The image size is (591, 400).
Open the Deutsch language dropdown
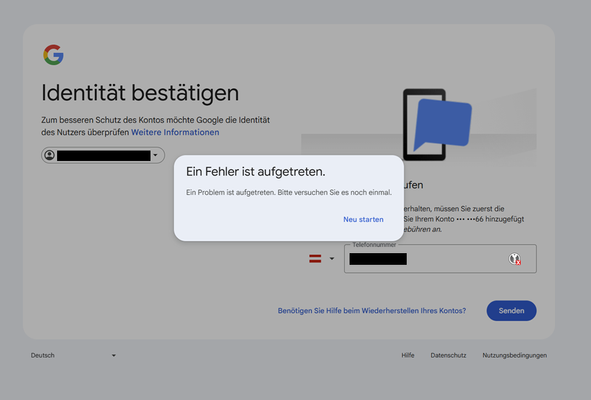tap(73, 355)
